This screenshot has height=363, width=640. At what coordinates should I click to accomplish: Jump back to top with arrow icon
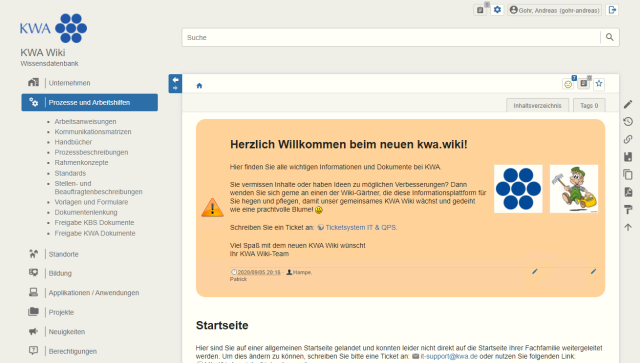click(x=628, y=227)
